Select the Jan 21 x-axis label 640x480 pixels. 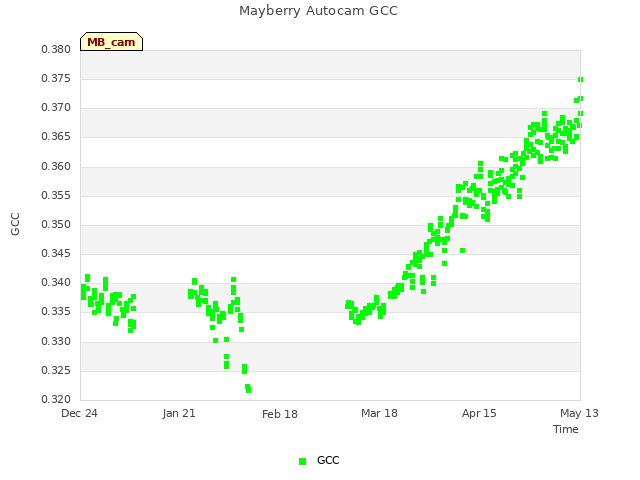coord(179,413)
